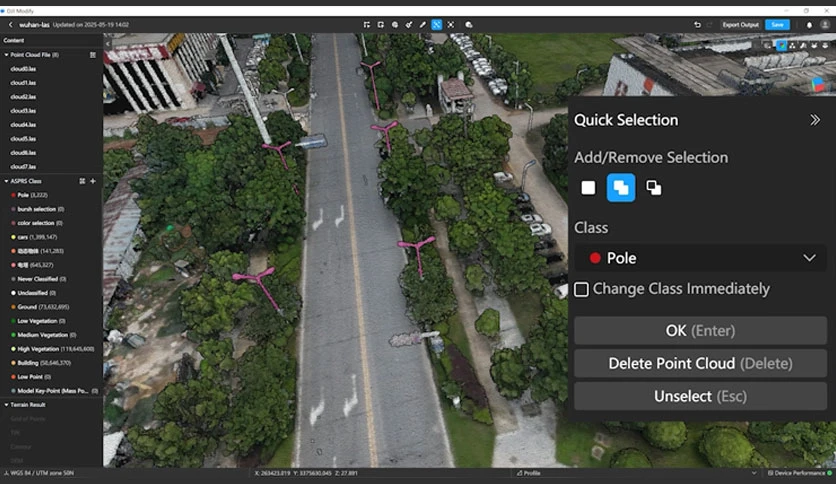
Task: Activate the round toolbar icon left of the brush tool
Action: [395, 25]
